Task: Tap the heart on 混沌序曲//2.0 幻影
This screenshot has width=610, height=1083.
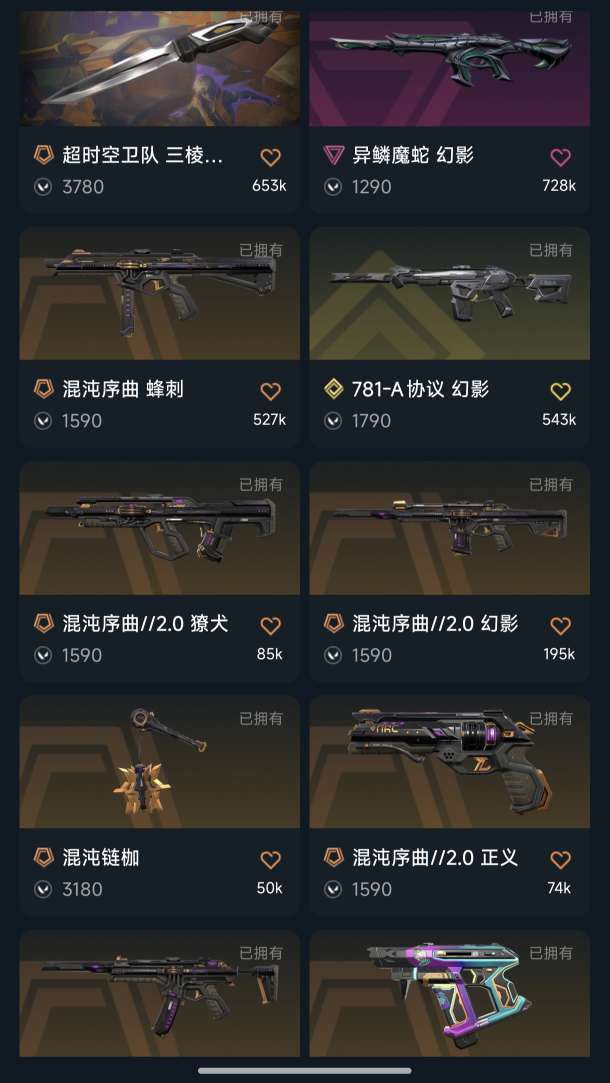Action: 560,626
